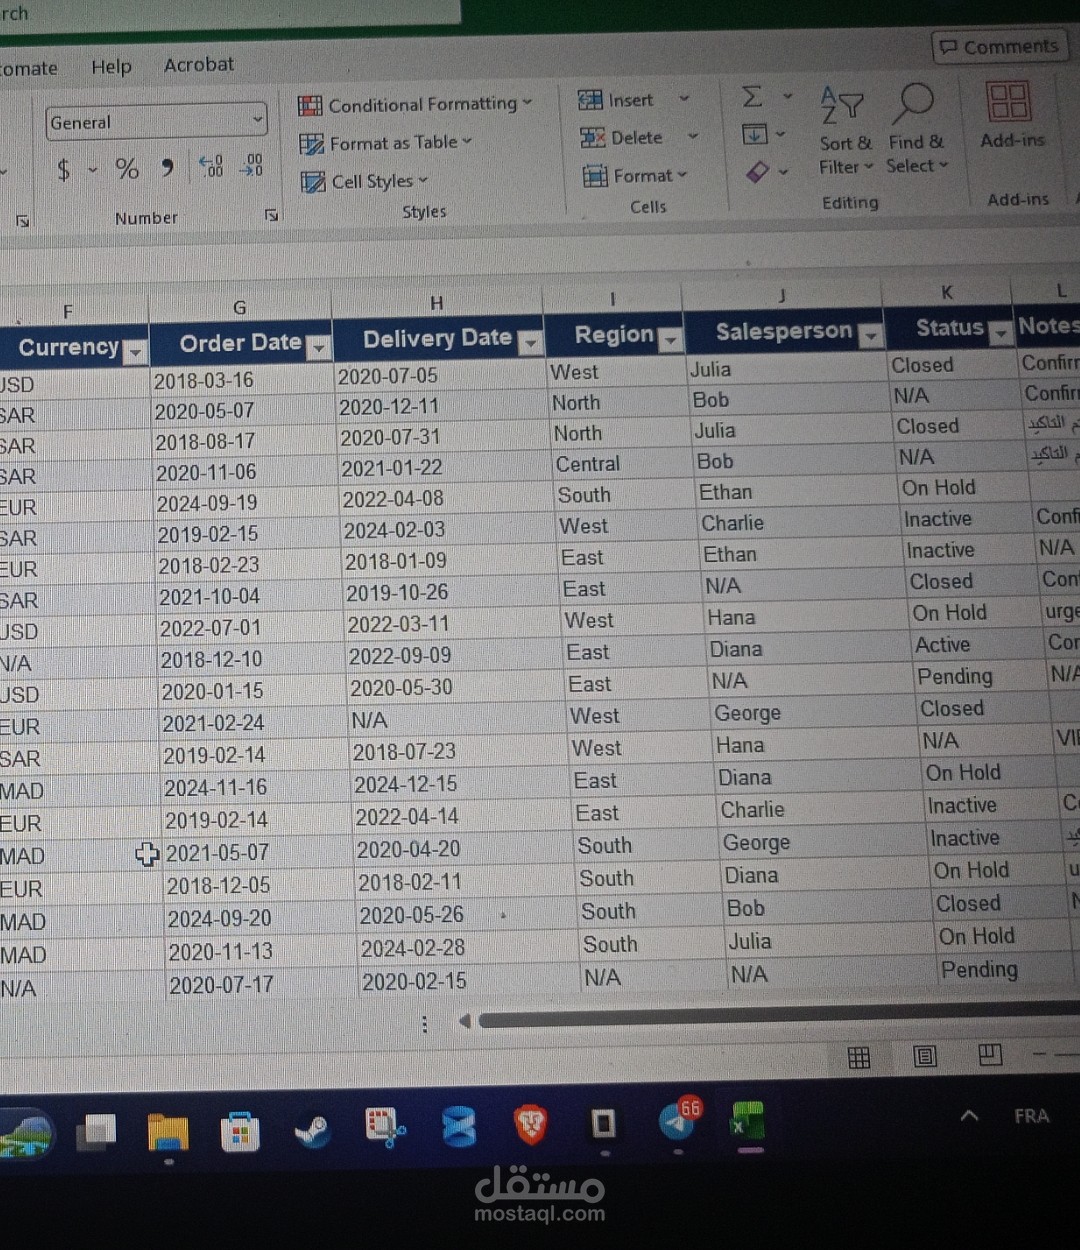Open Region column filter dropdown
The height and width of the screenshot is (1250, 1080).
pyautogui.click(x=670, y=339)
